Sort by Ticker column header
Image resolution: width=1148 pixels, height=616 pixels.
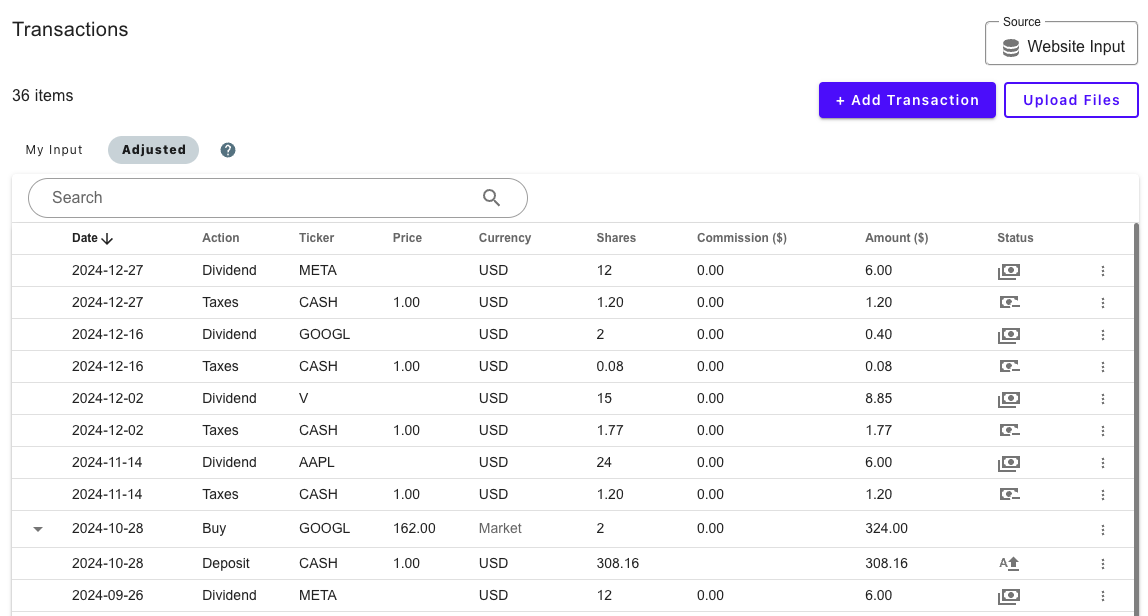point(316,238)
